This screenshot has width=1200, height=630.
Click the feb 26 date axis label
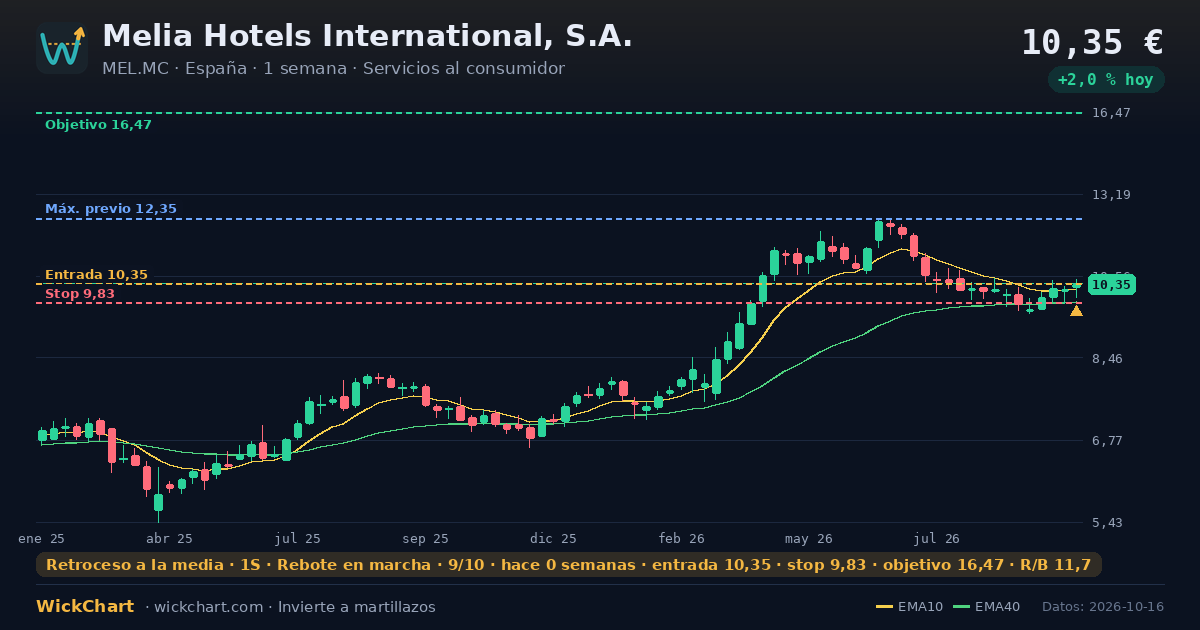coord(682,539)
